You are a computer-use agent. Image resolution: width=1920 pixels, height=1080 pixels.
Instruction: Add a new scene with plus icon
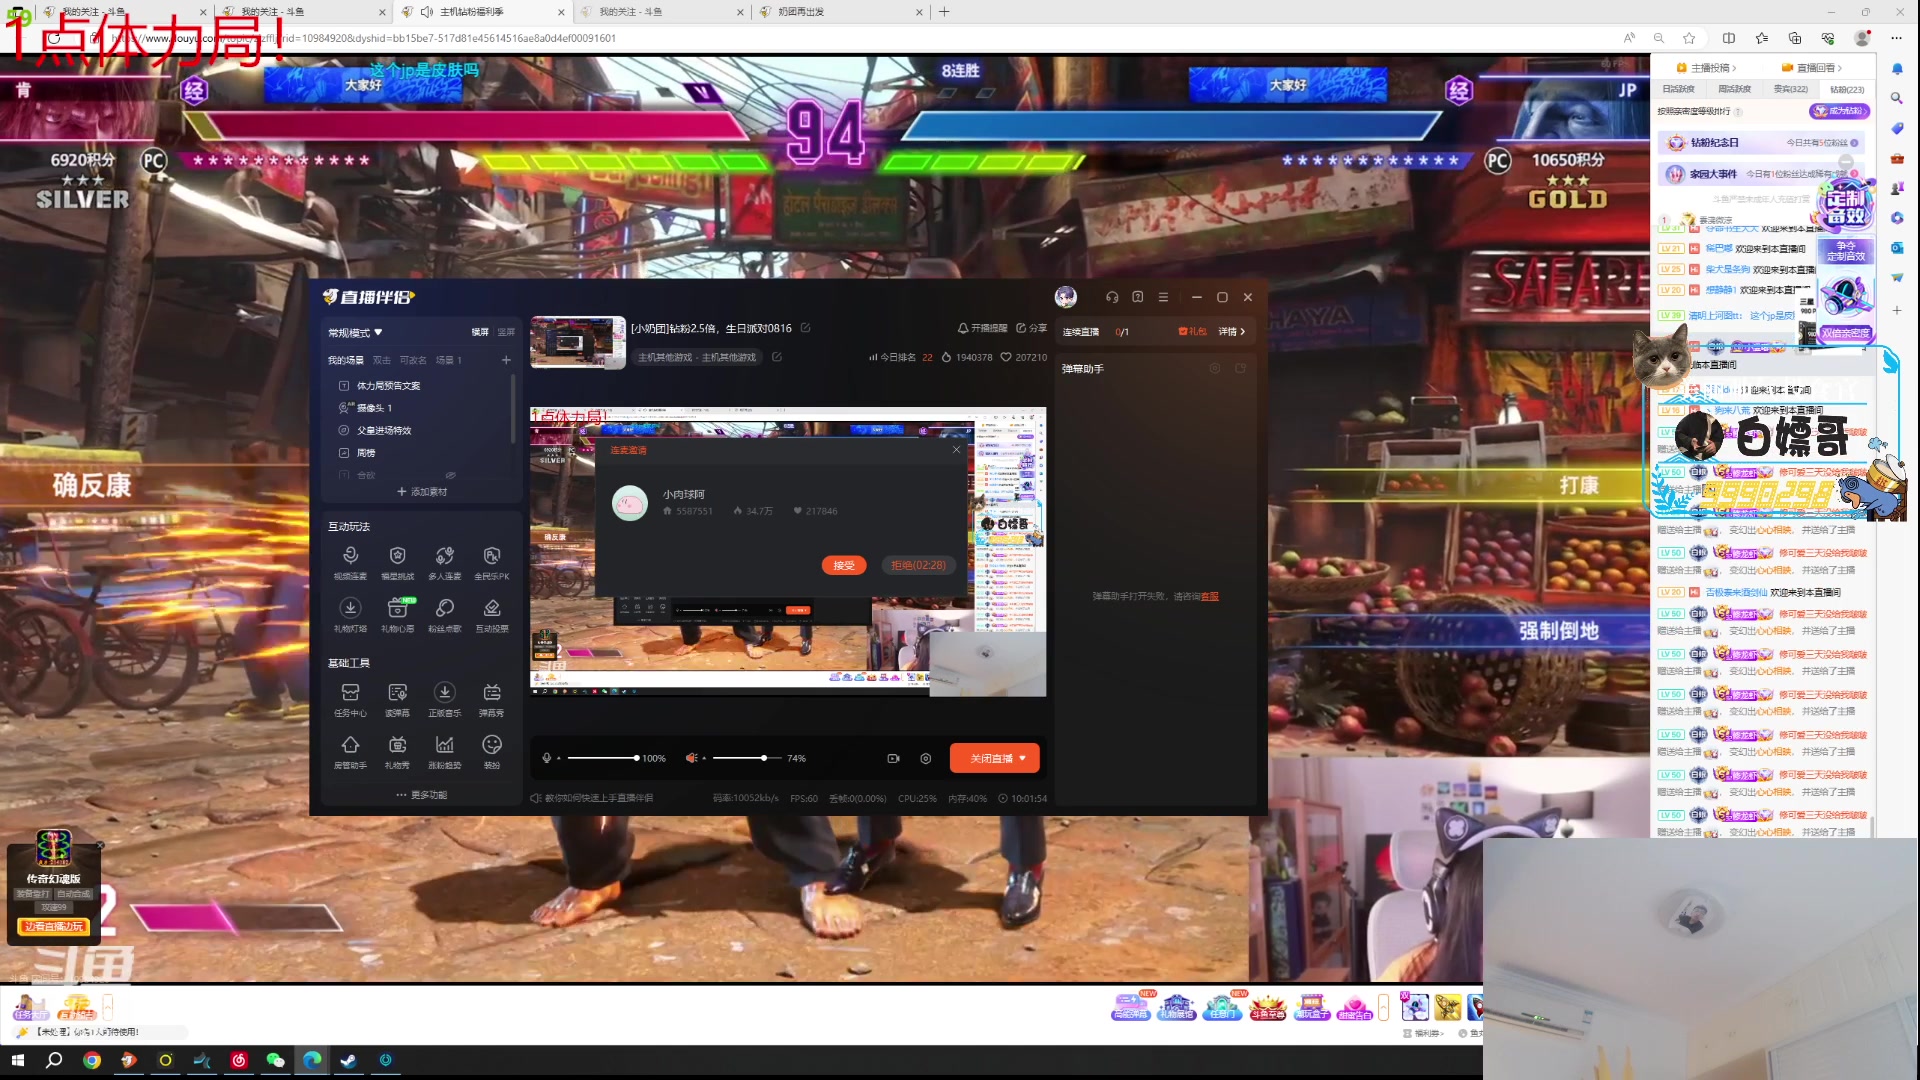(506, 360)
